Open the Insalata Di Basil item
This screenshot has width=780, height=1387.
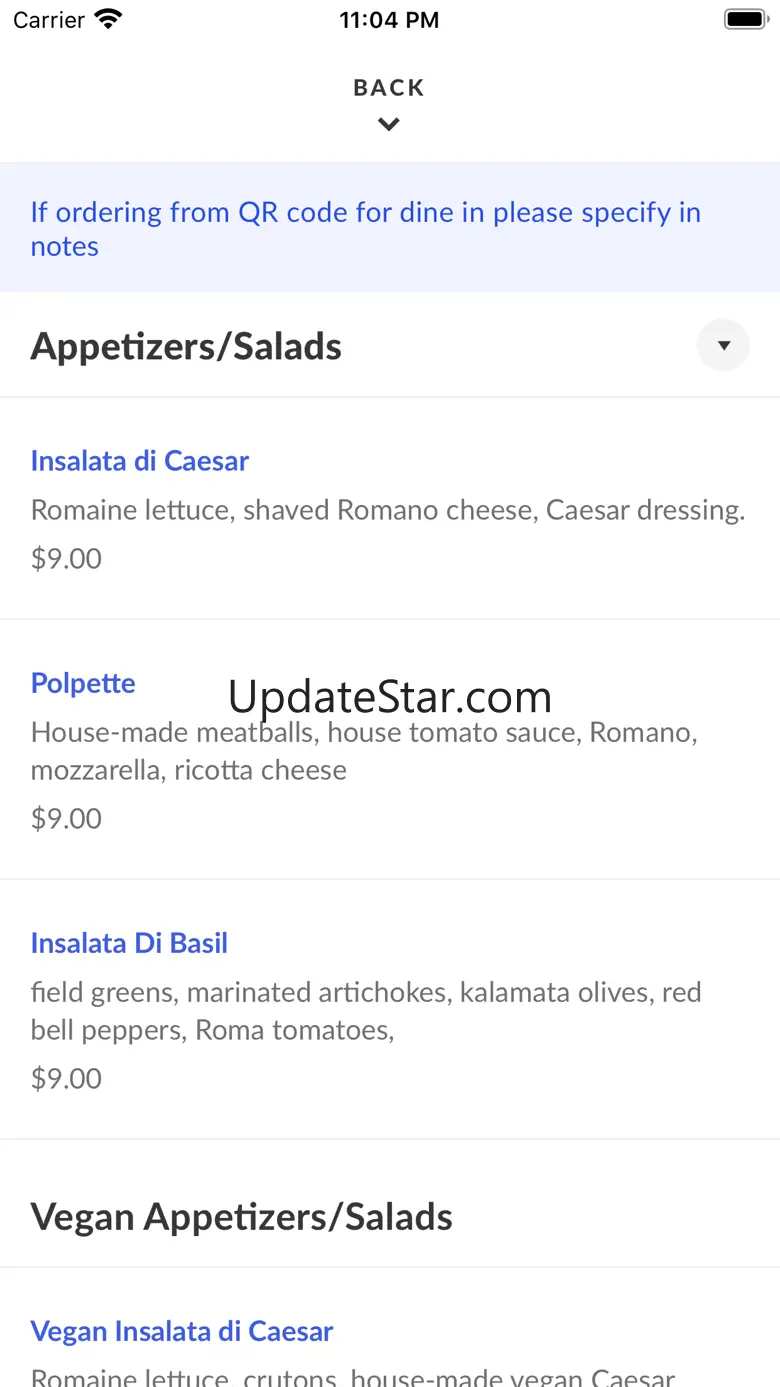[x=129, y=943]
